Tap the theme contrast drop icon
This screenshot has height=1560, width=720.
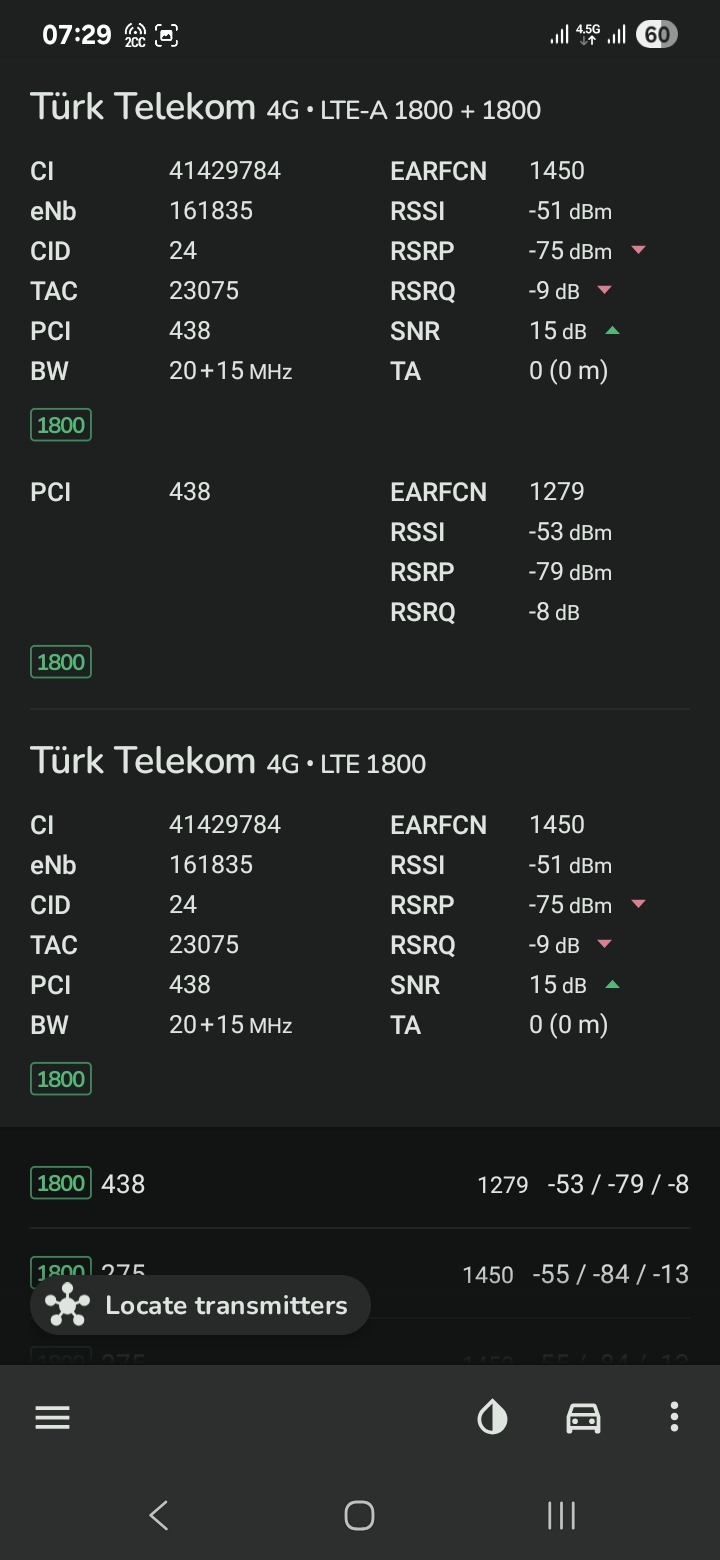click(x=492, y=1417)
